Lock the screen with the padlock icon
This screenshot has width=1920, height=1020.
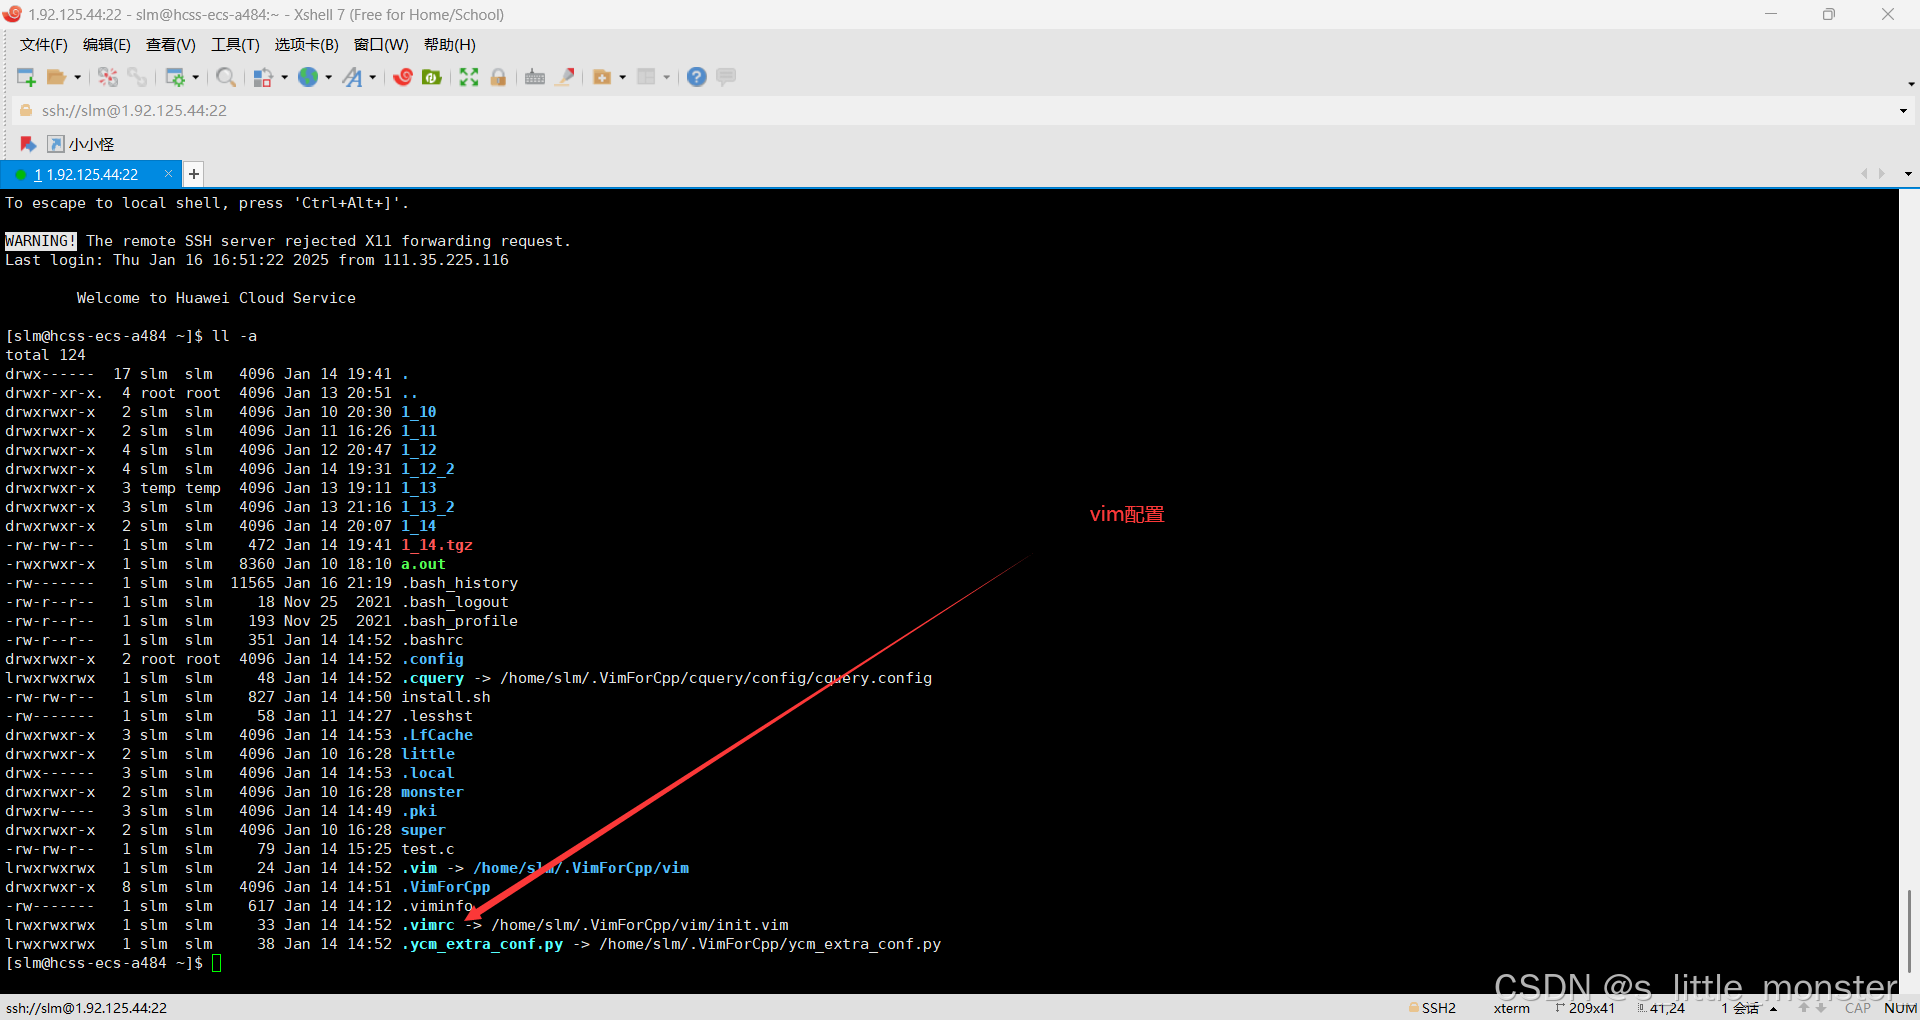tap(498, 77)
